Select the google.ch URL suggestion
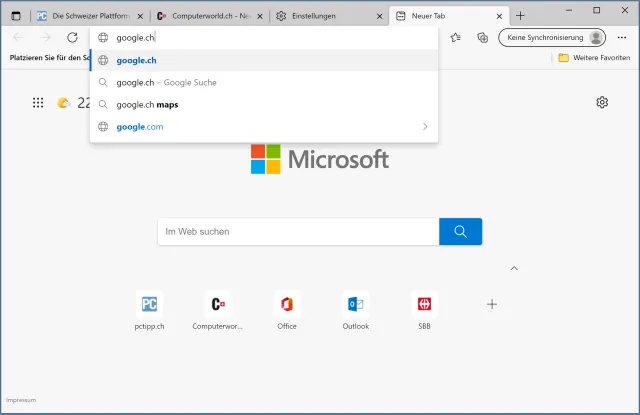The image size is (640, 415). coord(264,60)
